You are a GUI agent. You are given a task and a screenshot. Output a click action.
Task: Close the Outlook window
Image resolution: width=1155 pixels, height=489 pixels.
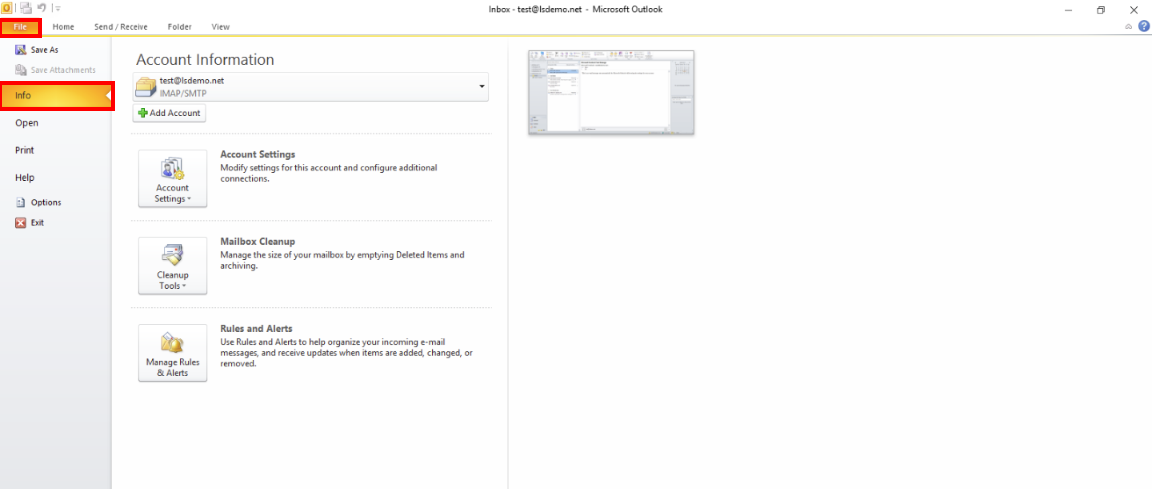click(x=1134, y=9)
